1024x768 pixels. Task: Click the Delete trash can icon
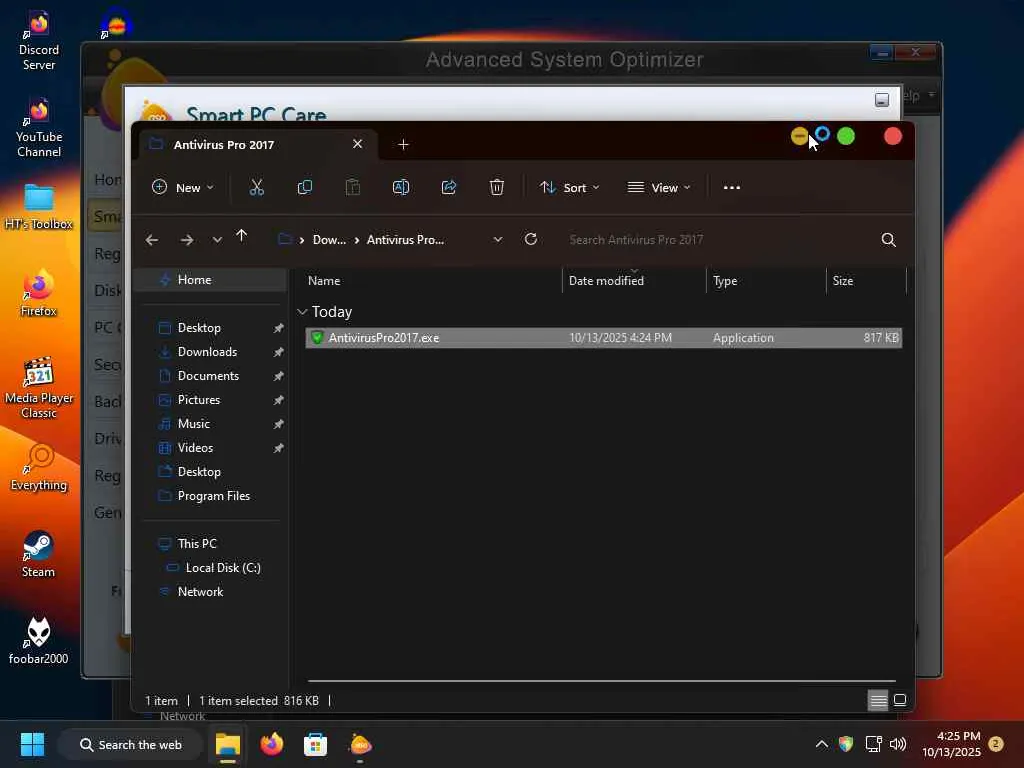point(496,187)
